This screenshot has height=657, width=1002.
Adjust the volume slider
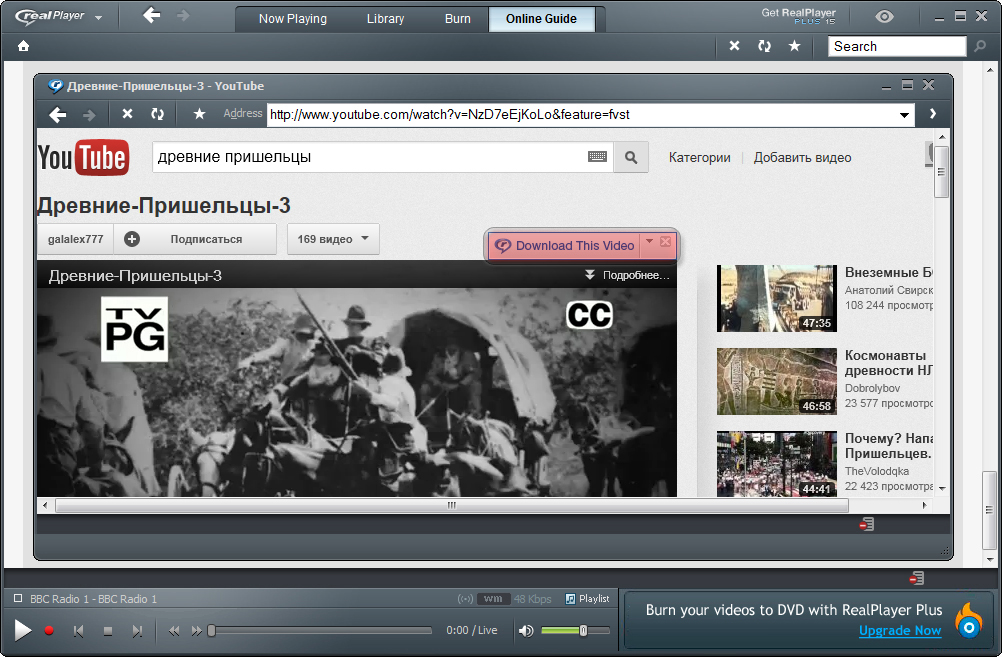click(574, 631)
